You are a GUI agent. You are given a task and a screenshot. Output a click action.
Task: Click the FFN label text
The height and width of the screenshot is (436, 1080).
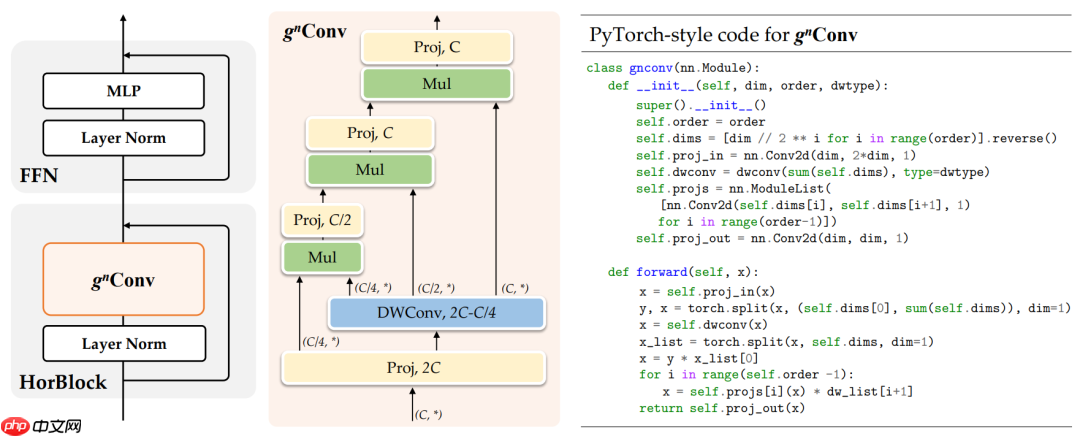(39, 176)
